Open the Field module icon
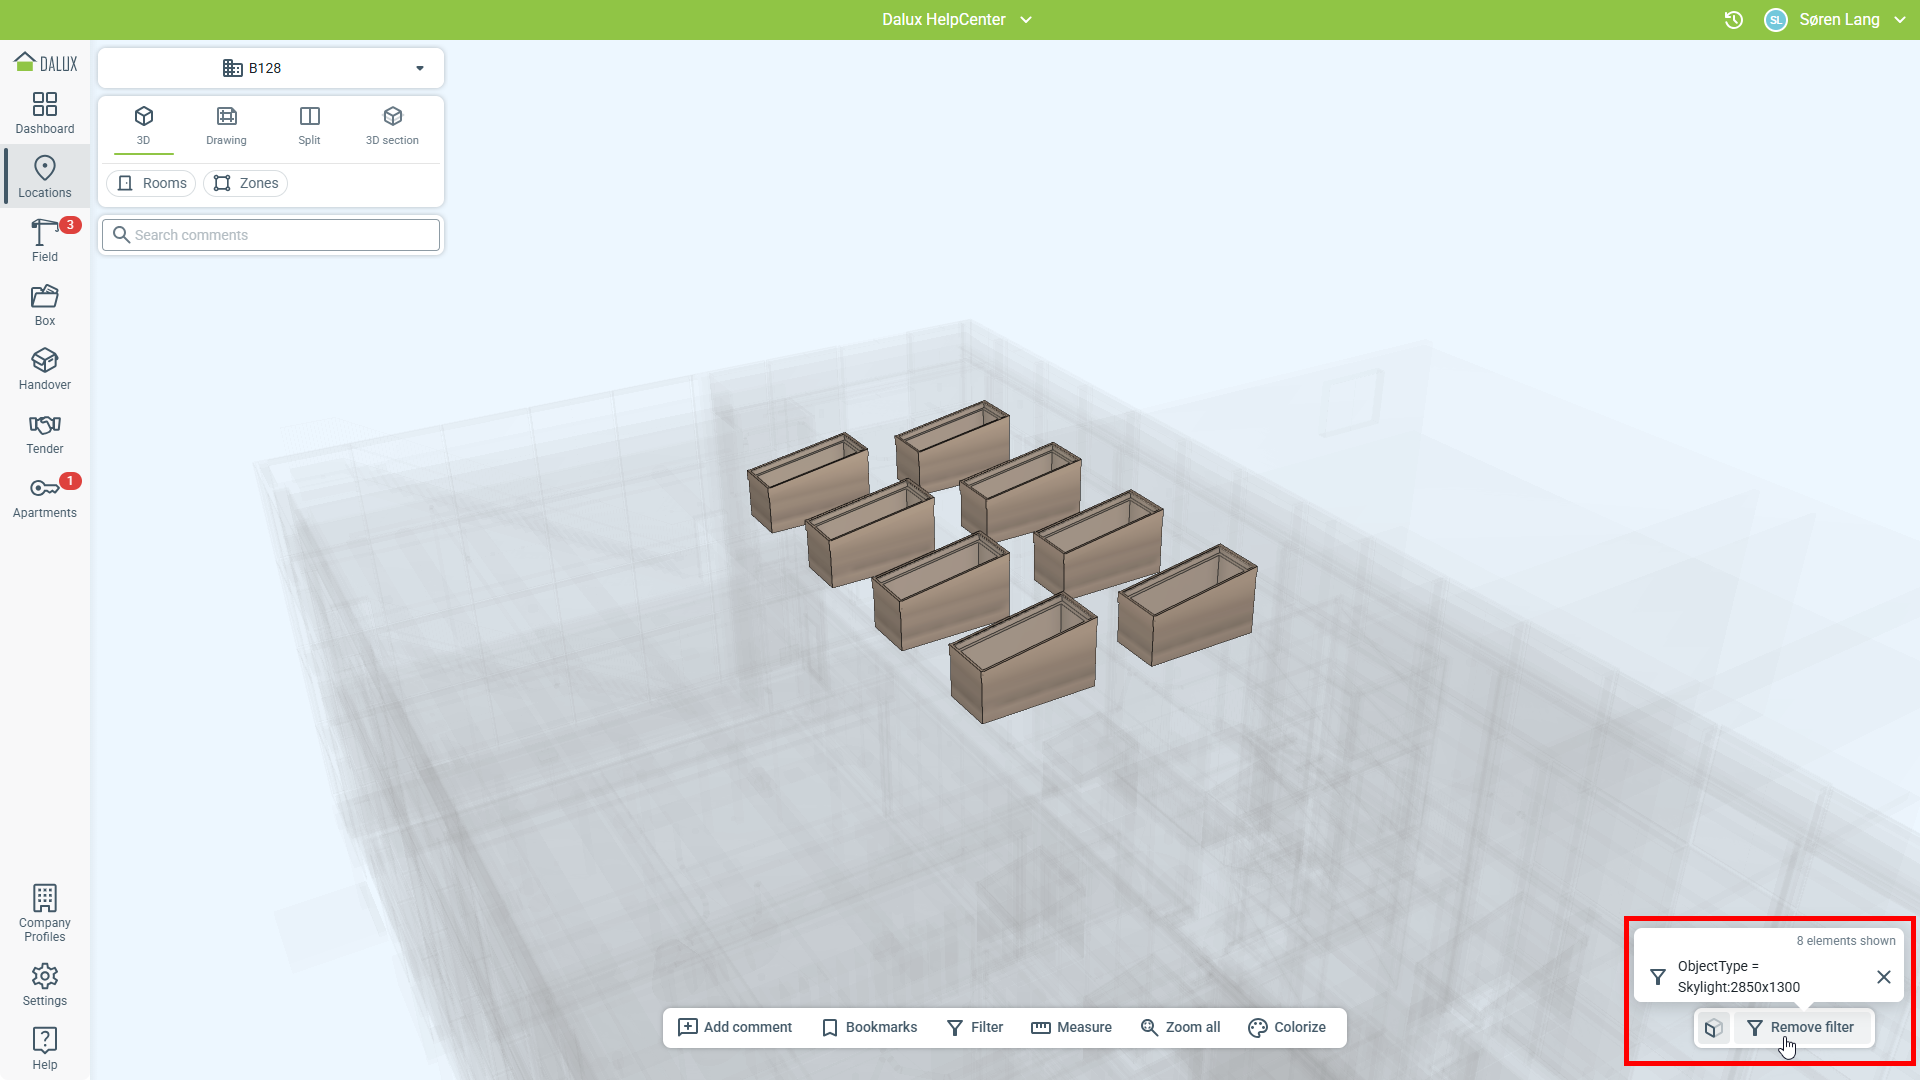1920x1080 pixels. pyautogui.click(x=45, y=240)
